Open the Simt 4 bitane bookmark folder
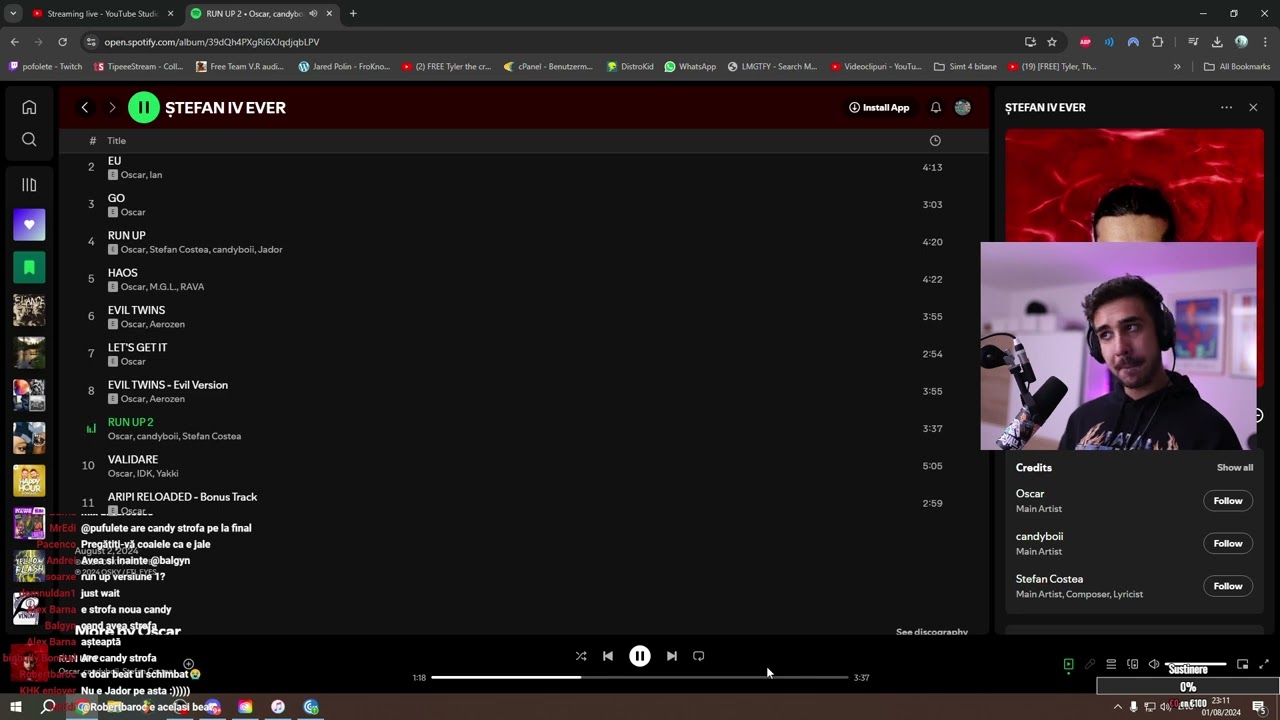 965,67
